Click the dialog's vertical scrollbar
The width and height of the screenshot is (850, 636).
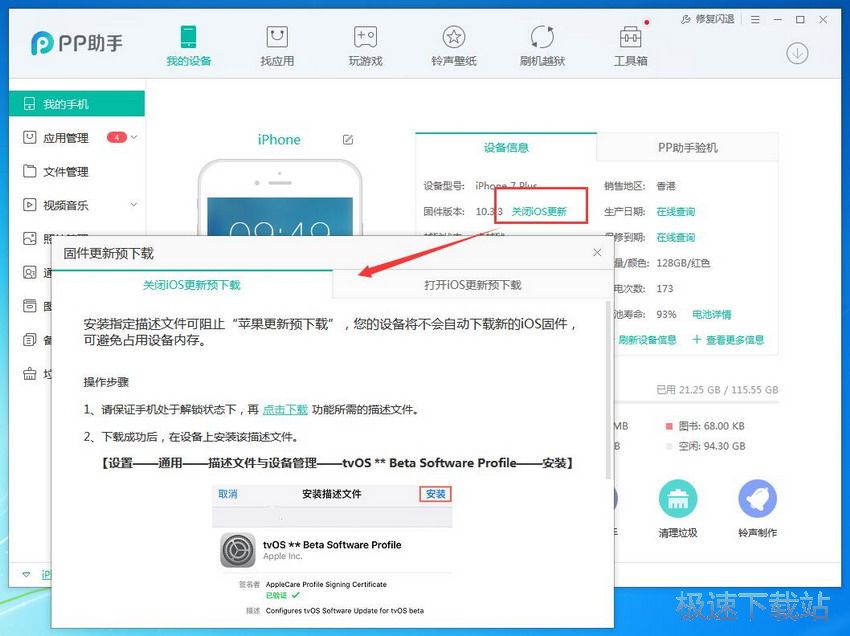[608, 390]
